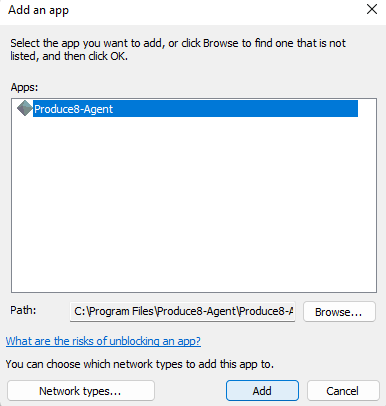386x406 pixels.
Task: Click the Cancel button
Action: pyautogui.click(x=343, y=391)
